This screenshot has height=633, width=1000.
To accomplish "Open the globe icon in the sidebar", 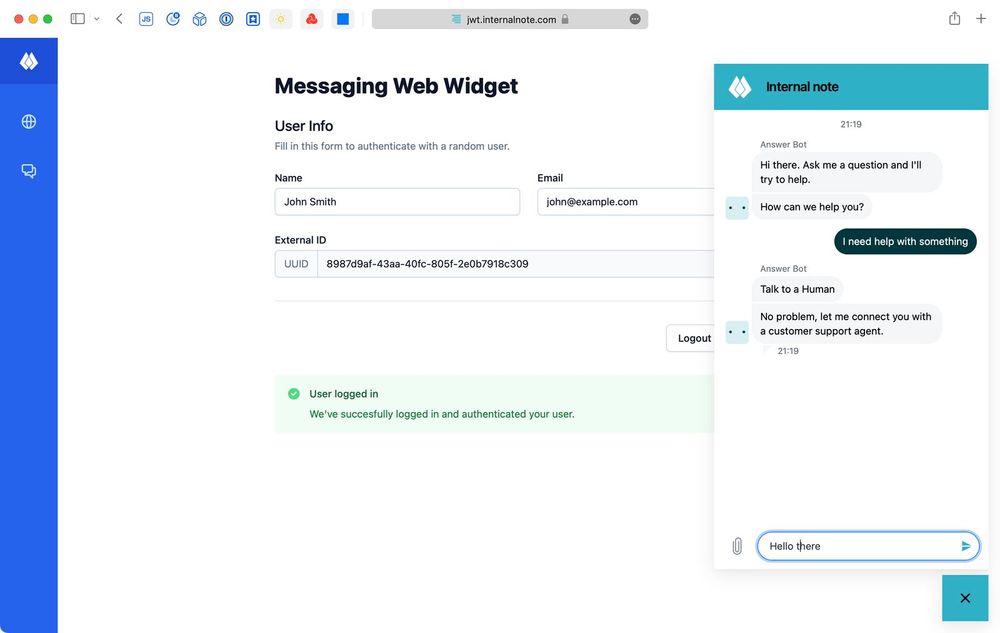I will pyautogui.click(x=28, y=120).
